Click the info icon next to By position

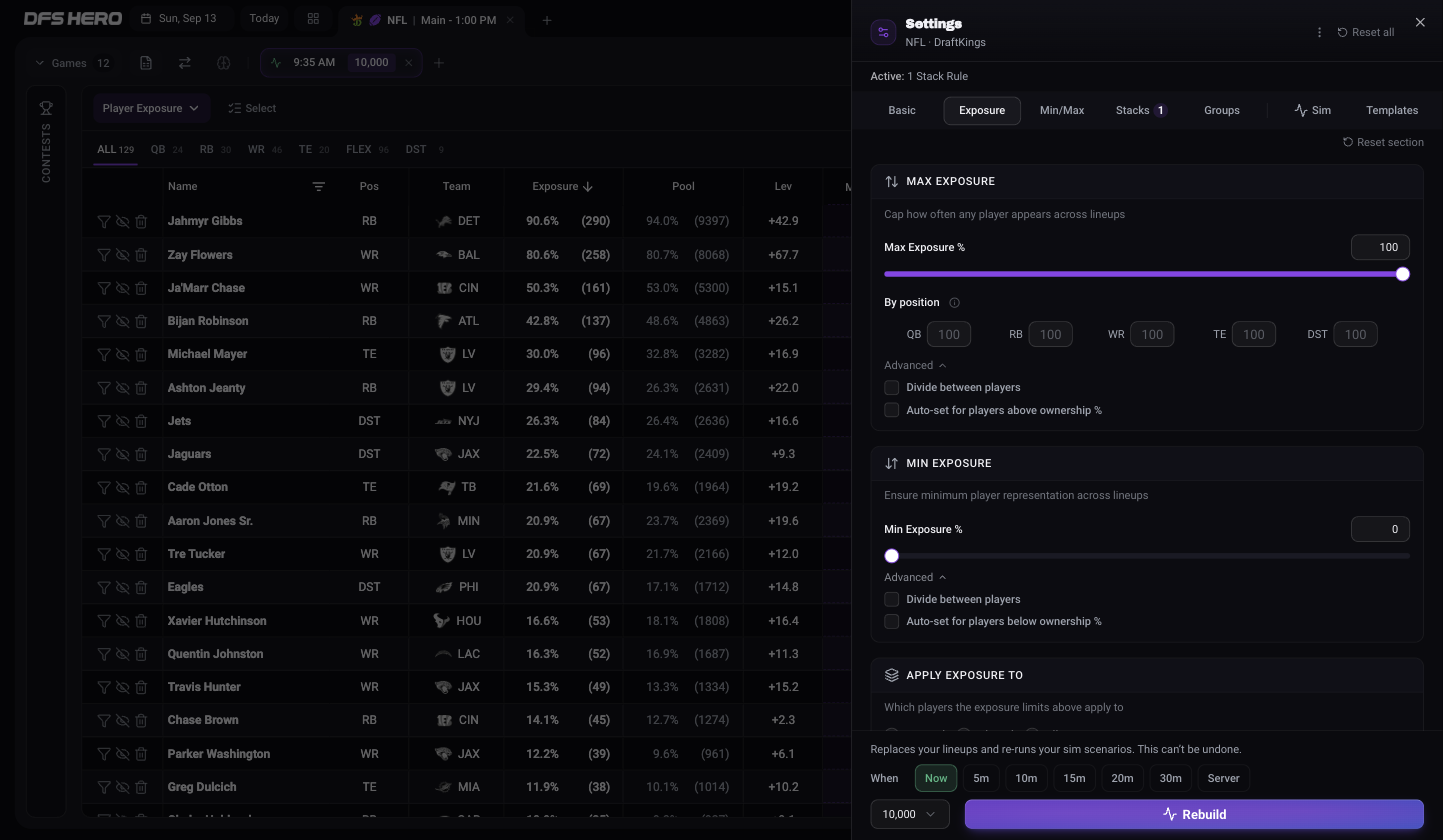tap(954, 303)
